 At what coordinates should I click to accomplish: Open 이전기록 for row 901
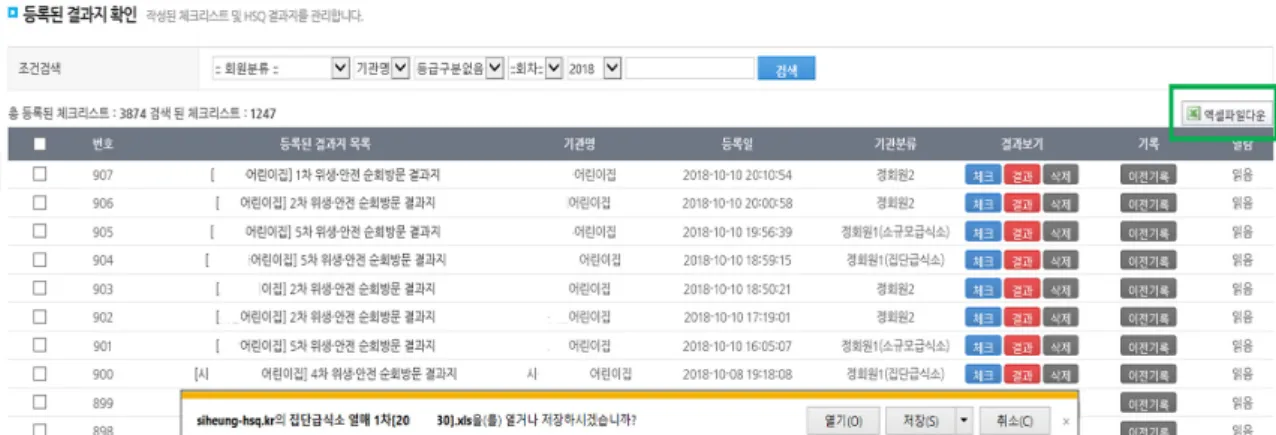click(x=1150, y=346)
